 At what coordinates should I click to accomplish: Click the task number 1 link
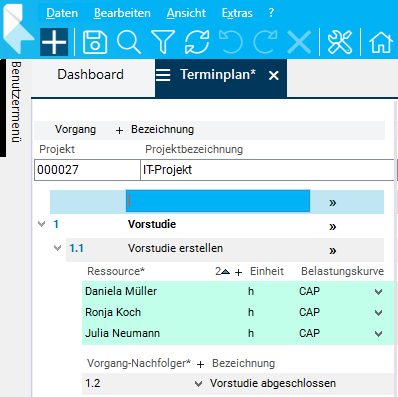pyautogui.click(x=56, y=224)
